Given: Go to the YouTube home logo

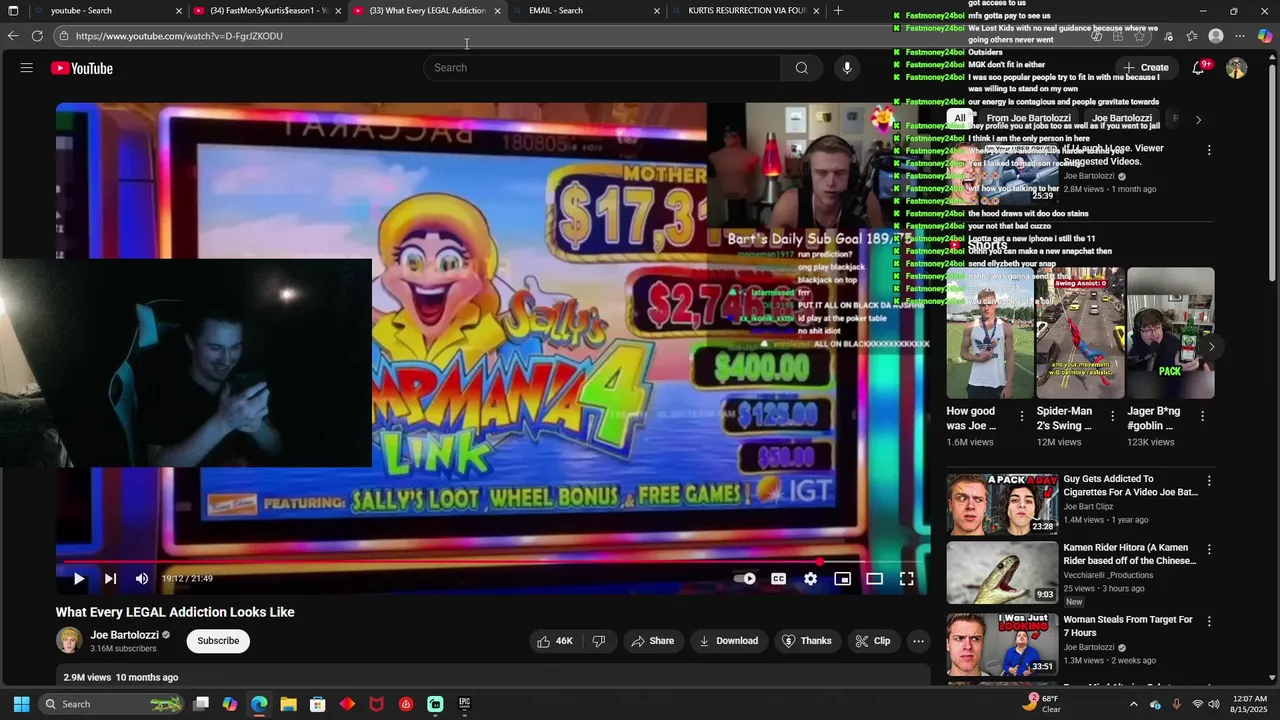Looking at the screenshot, I should click(x=82, y=68).
